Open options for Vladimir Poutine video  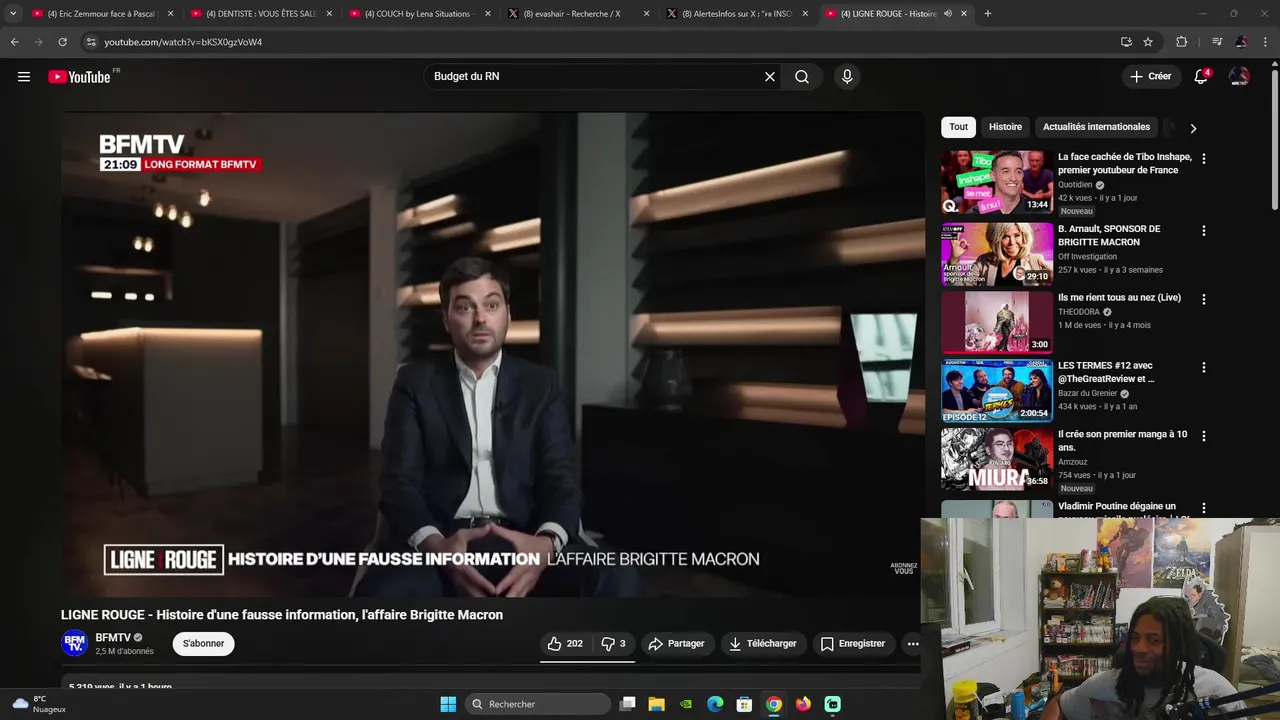[1204, 508]
